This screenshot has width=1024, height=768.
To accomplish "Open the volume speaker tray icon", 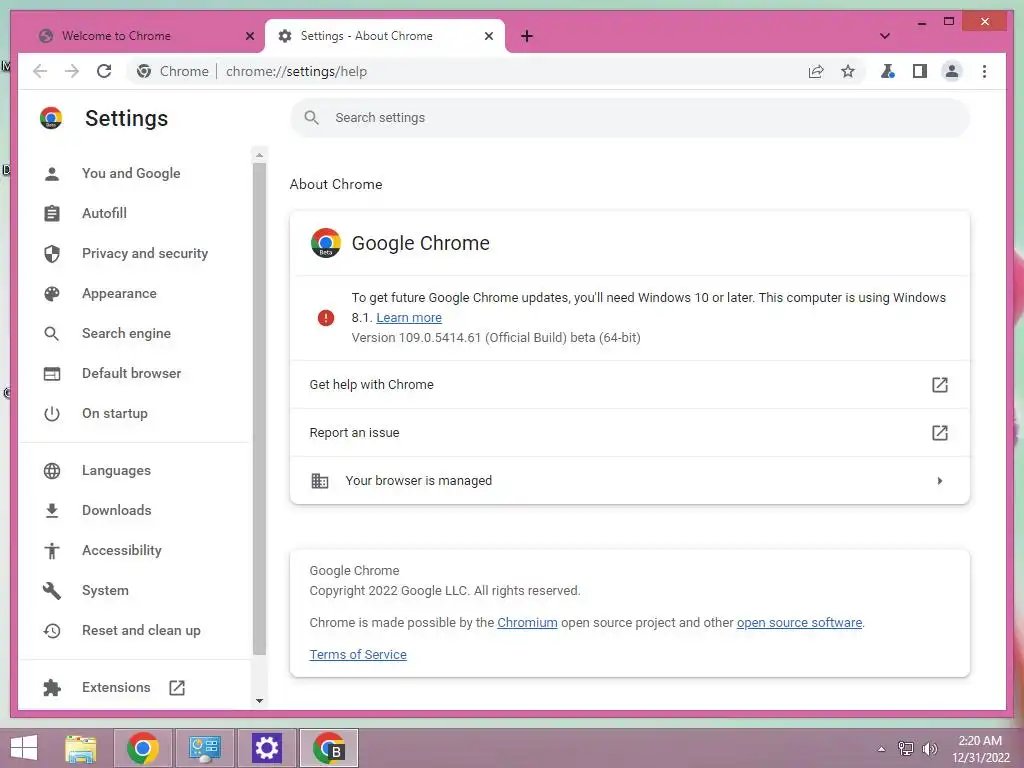I will coord(929,748).
